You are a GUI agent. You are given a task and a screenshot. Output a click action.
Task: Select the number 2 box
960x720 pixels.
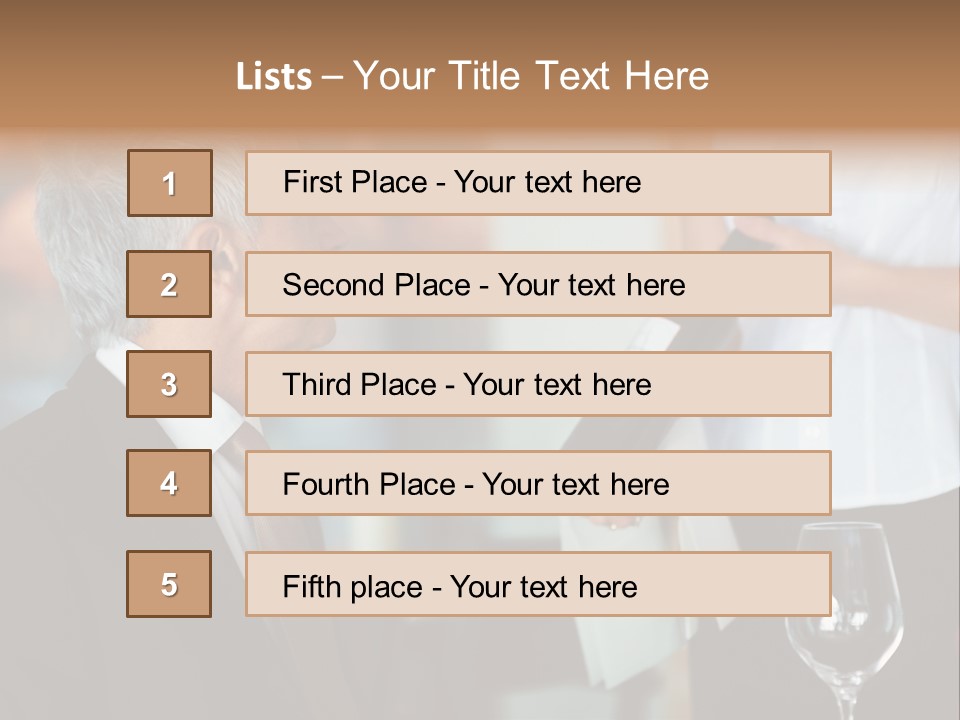click(169, 284)
